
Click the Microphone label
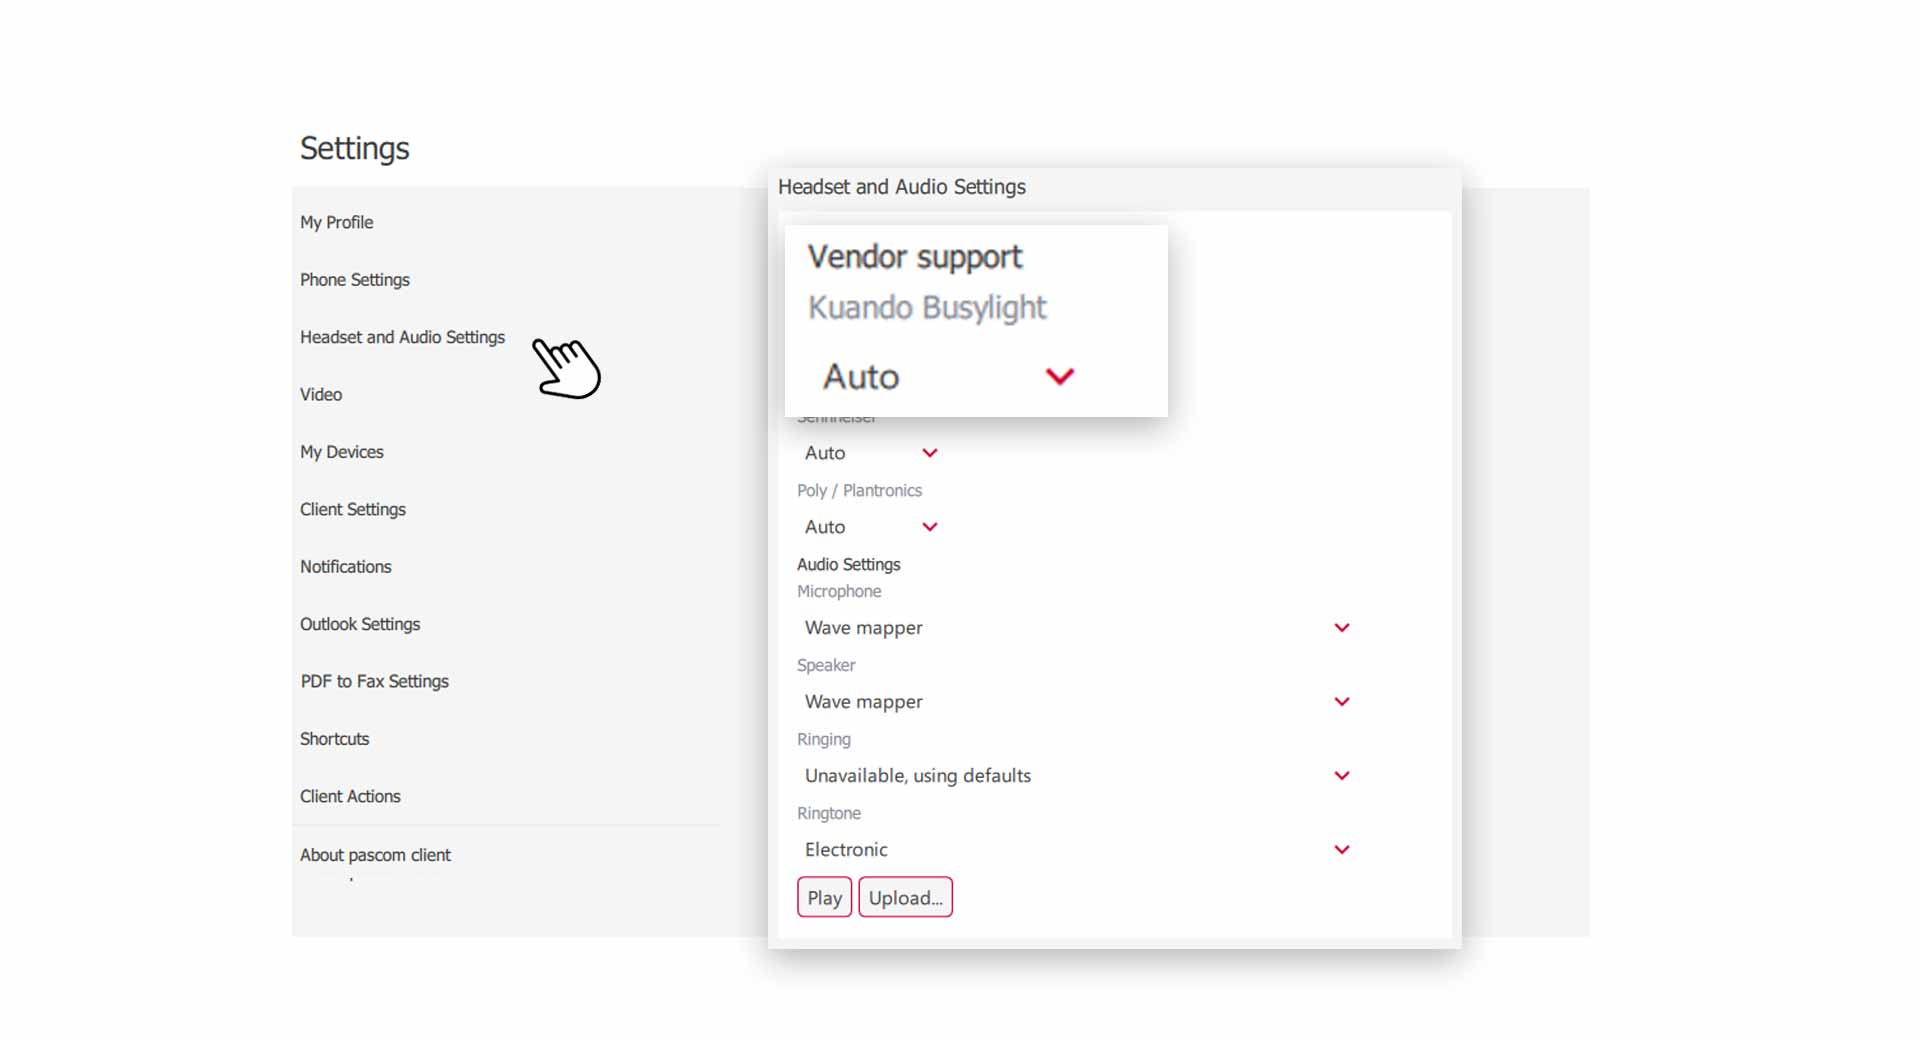click(x=839, y=592)
